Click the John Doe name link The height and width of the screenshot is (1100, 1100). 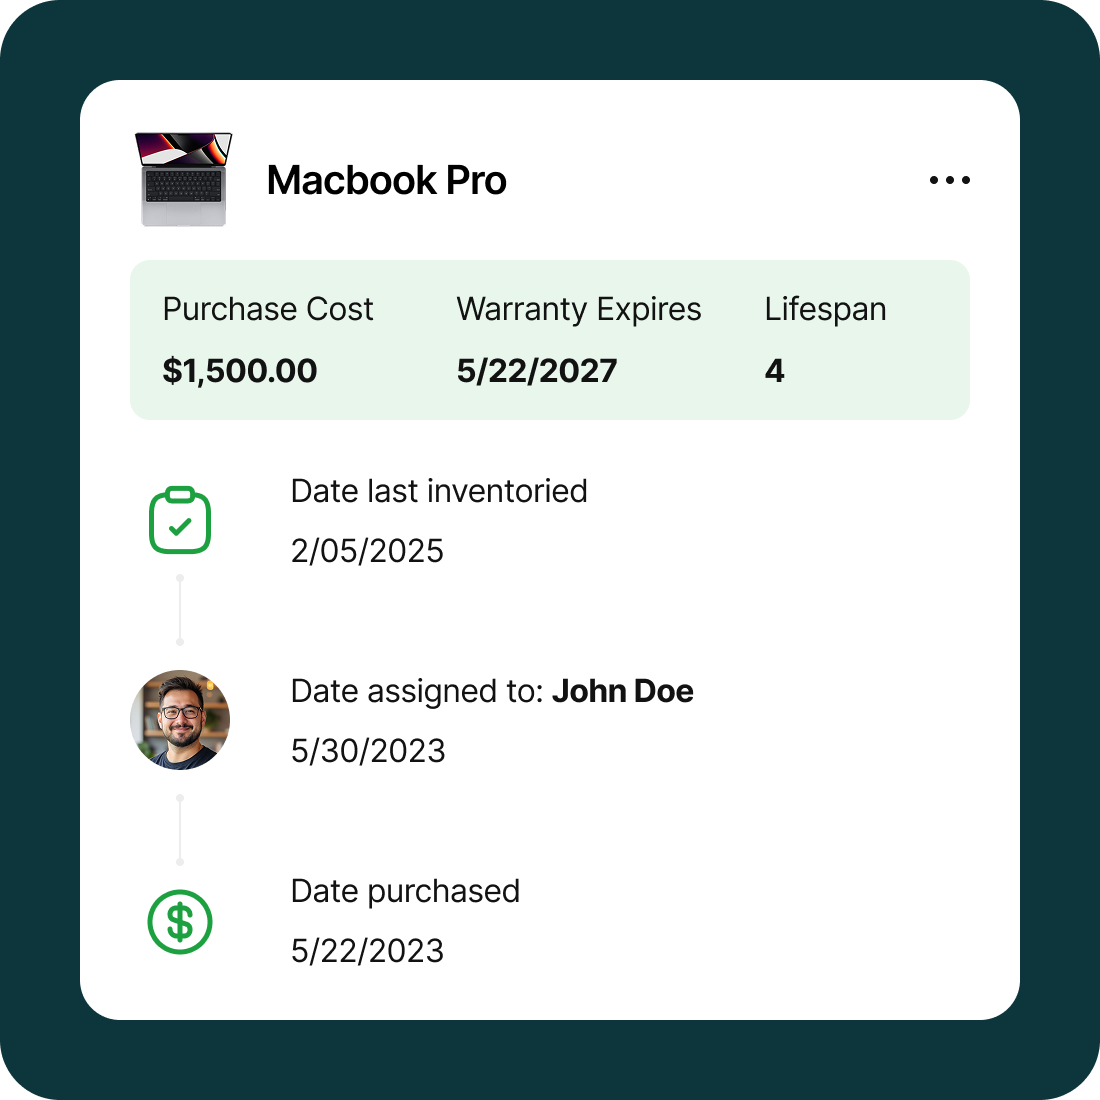click(622, 691)
